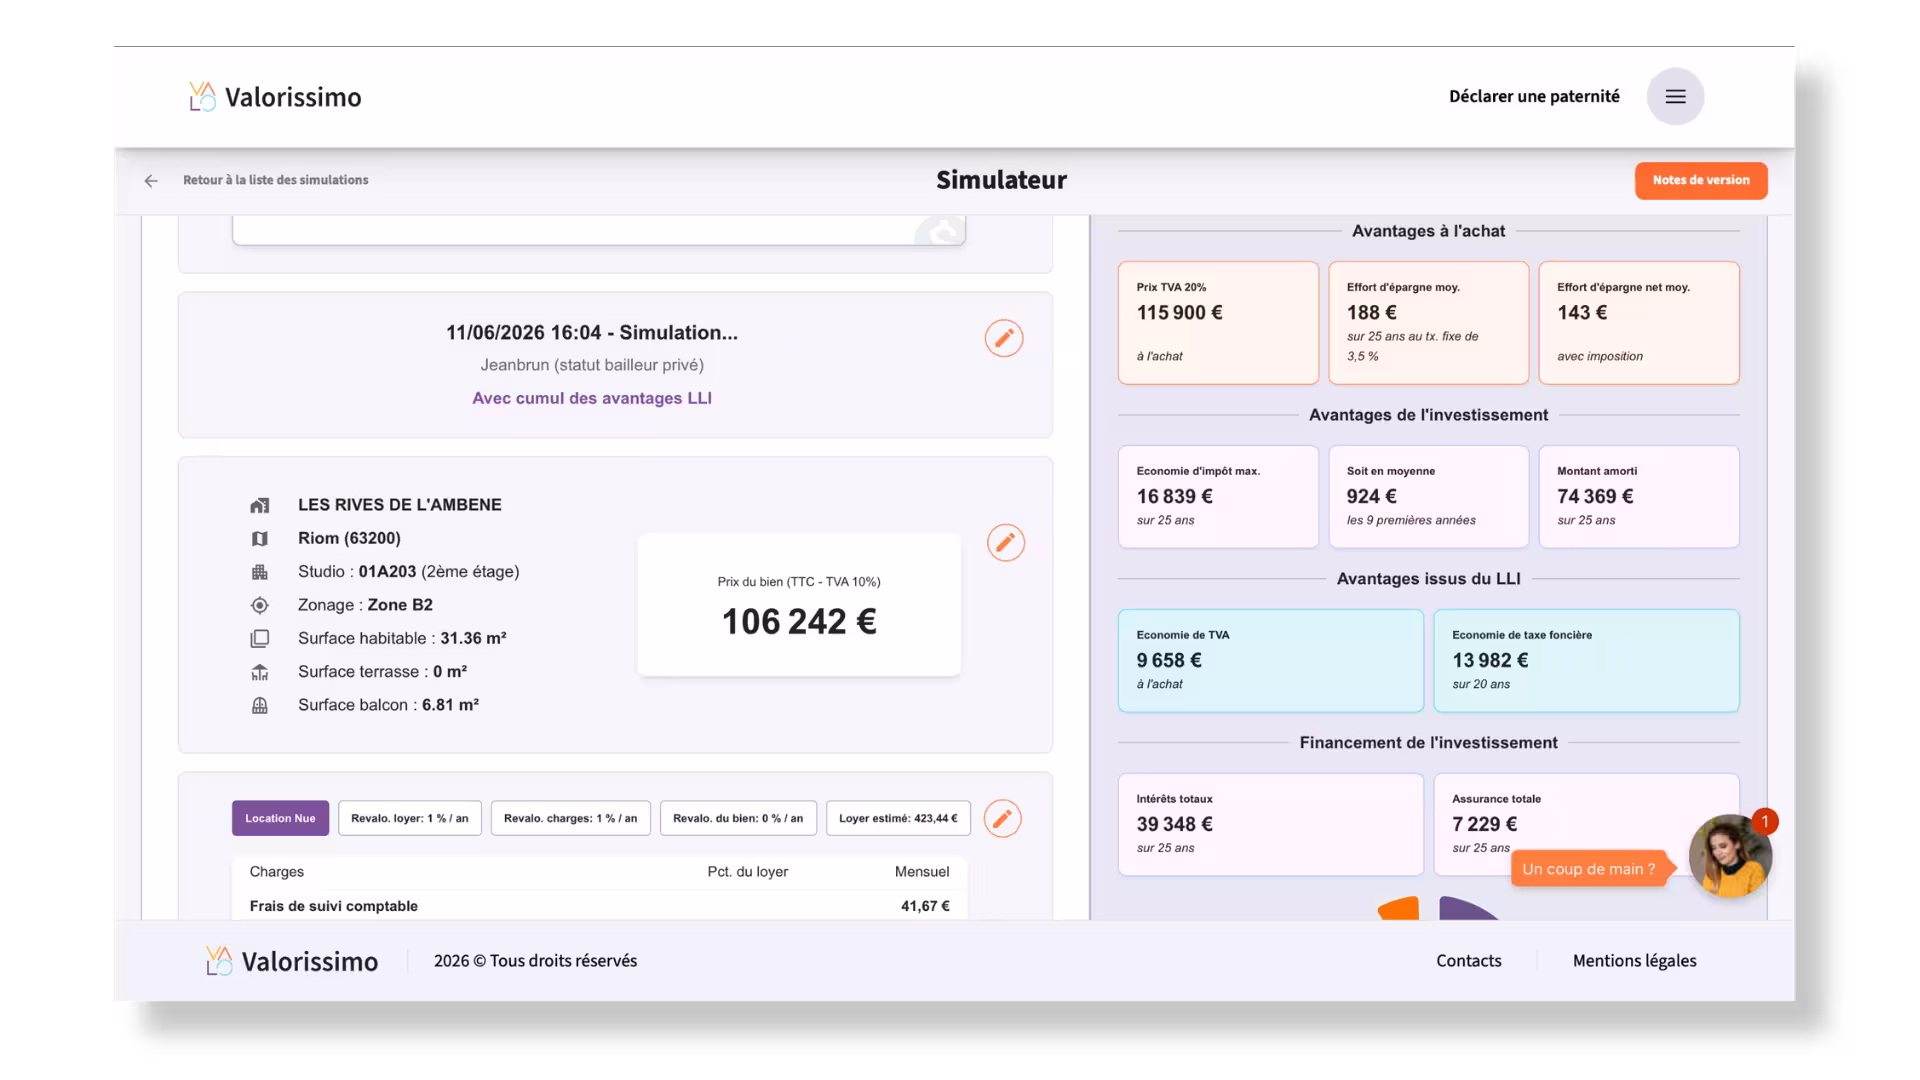Click the Intérêts totaux card
The width and height of the screenshot is (1920, 1080).
coord(1271,825)
